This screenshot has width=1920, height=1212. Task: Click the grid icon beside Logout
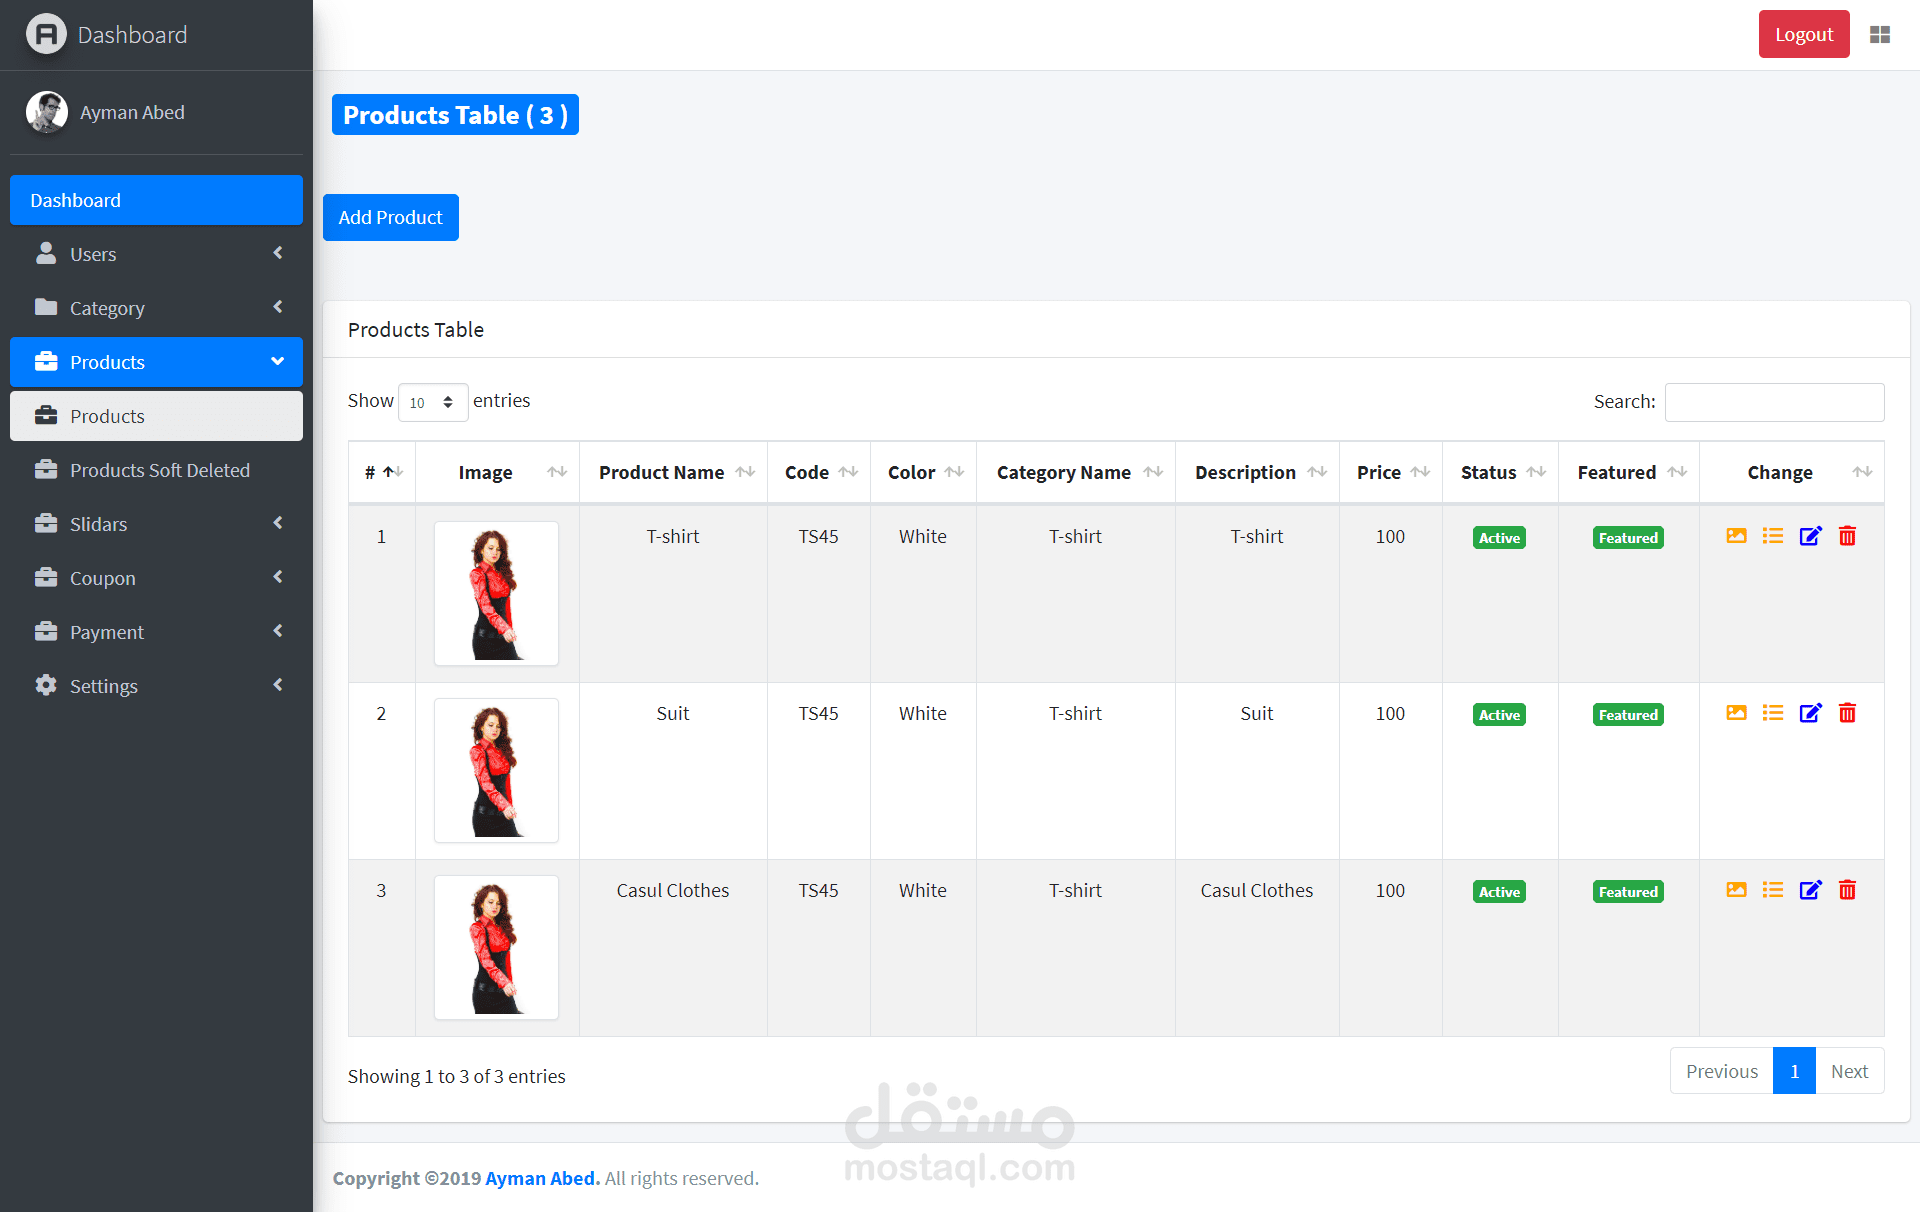[x=1880, y=35]
